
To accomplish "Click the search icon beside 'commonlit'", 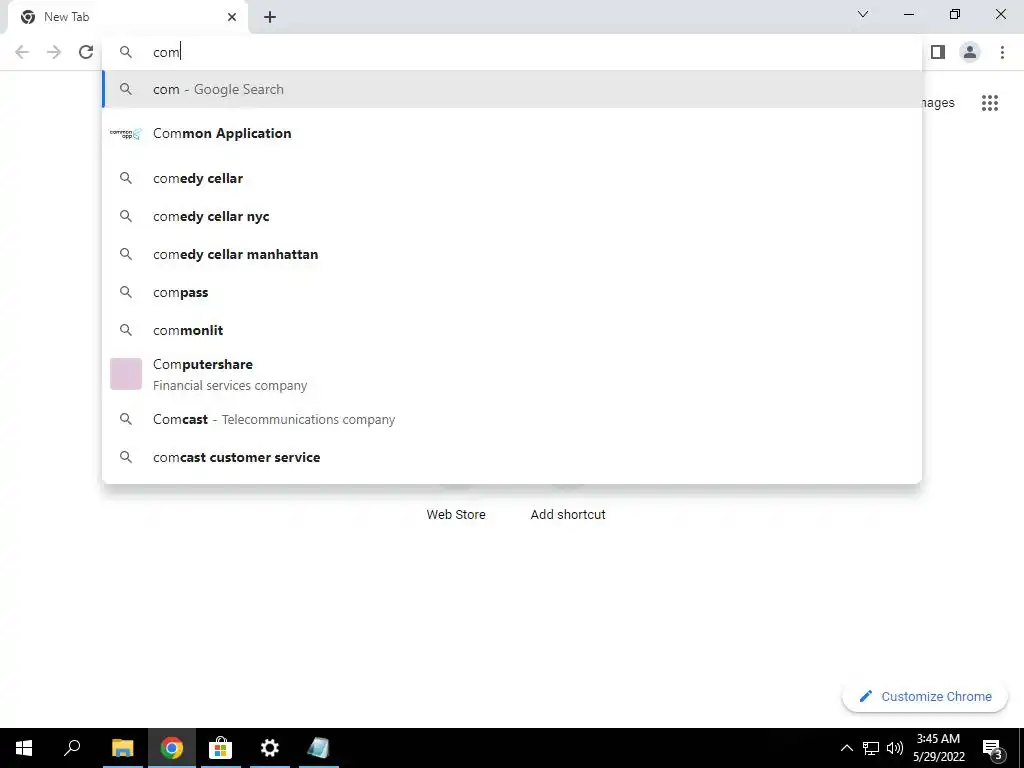I will tap(125, 330).
